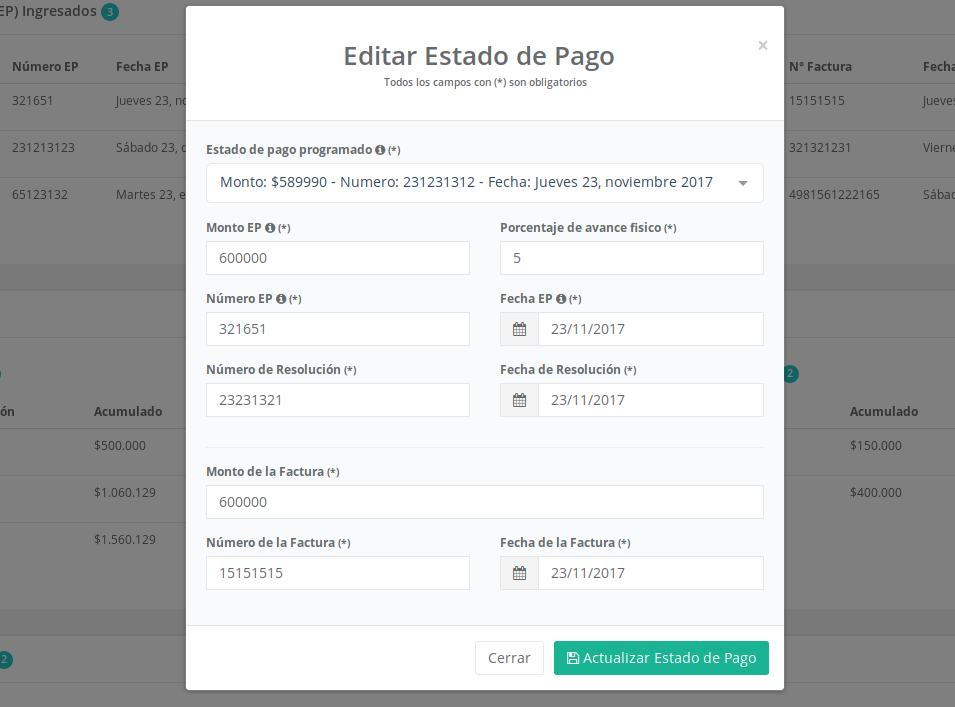Open calendar icon for Fecha de la Factura
The width and height of the screenshot is (955, 707).
point(519,573)
